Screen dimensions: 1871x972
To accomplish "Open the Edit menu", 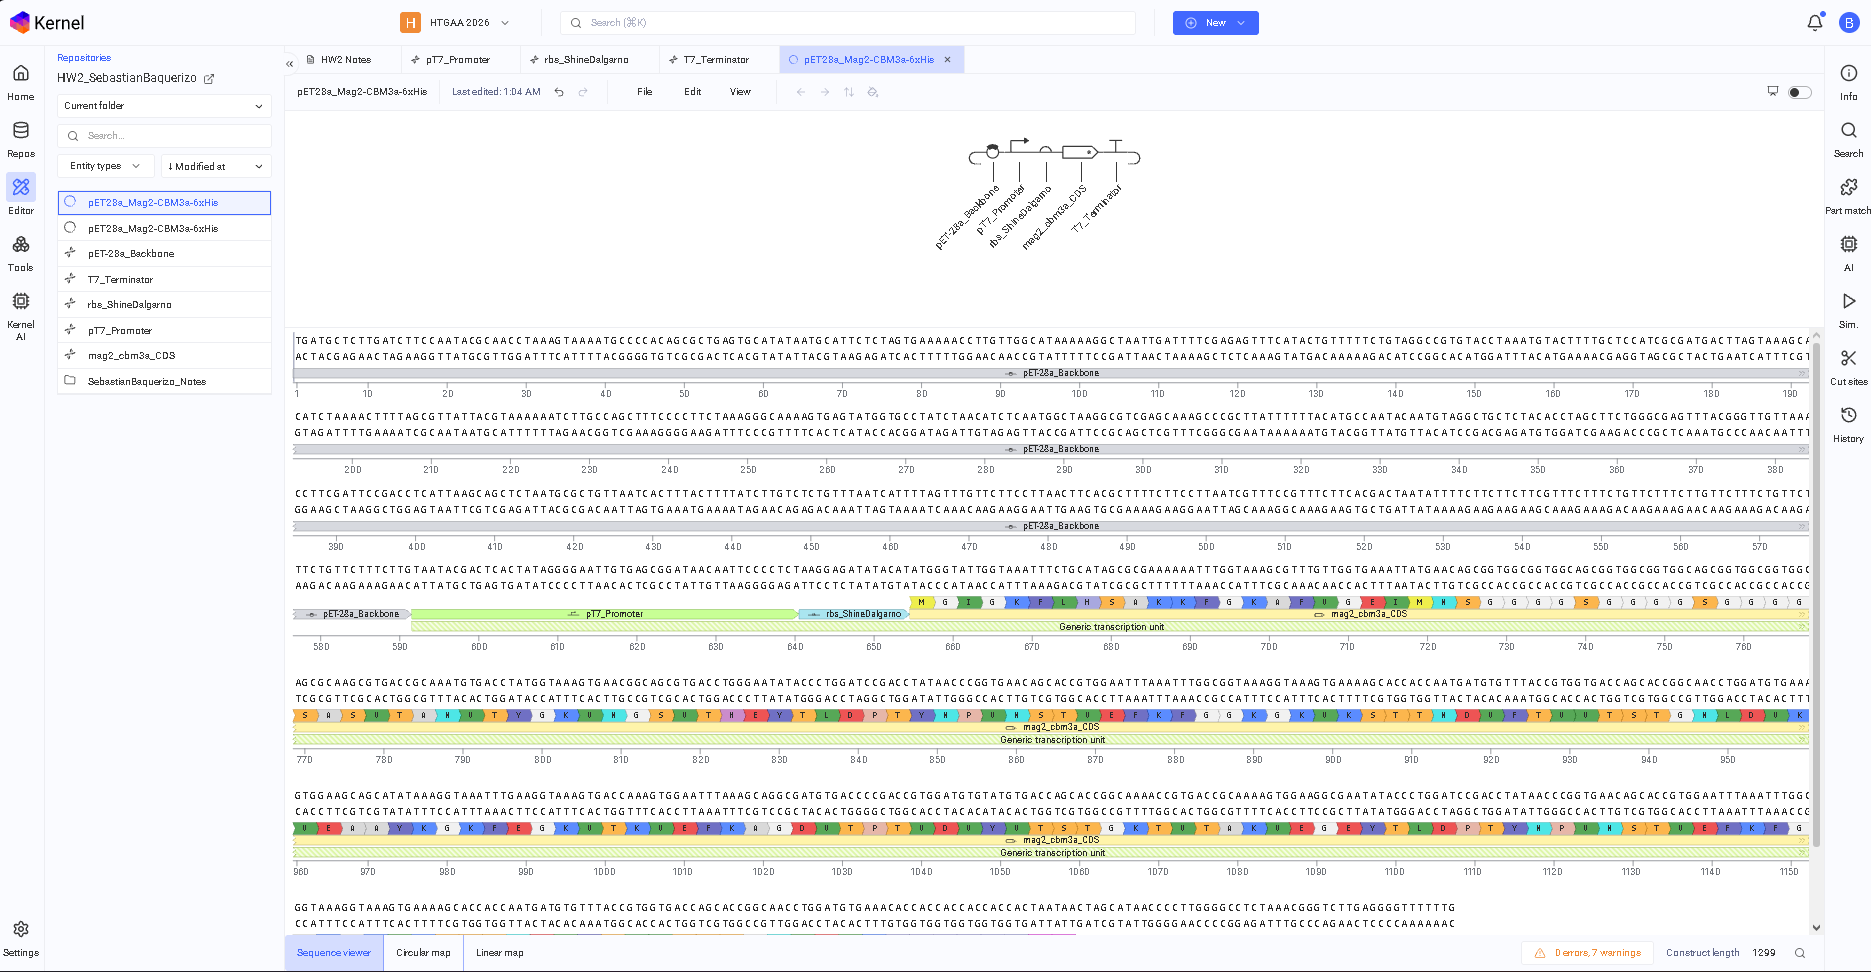I will pos(692,92).
